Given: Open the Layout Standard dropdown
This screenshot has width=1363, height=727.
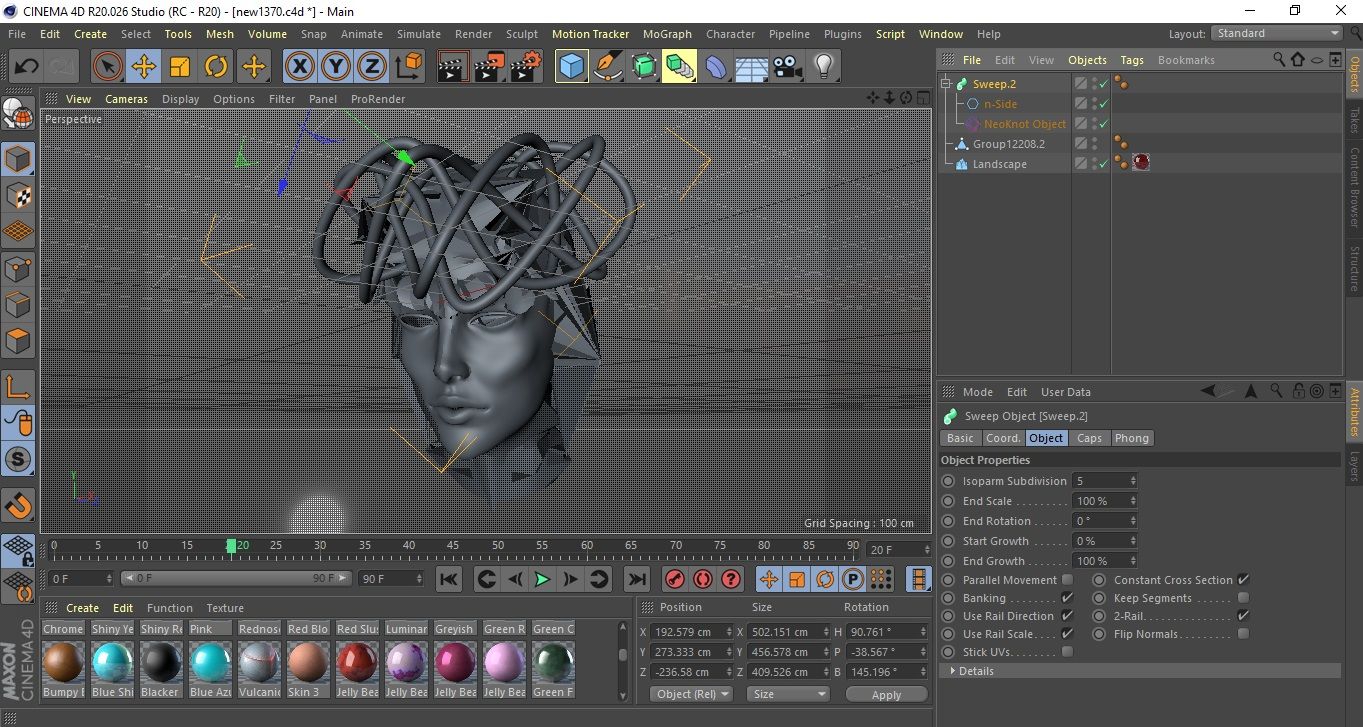Looking at the screenshot, I should [x=1277, y=33].
